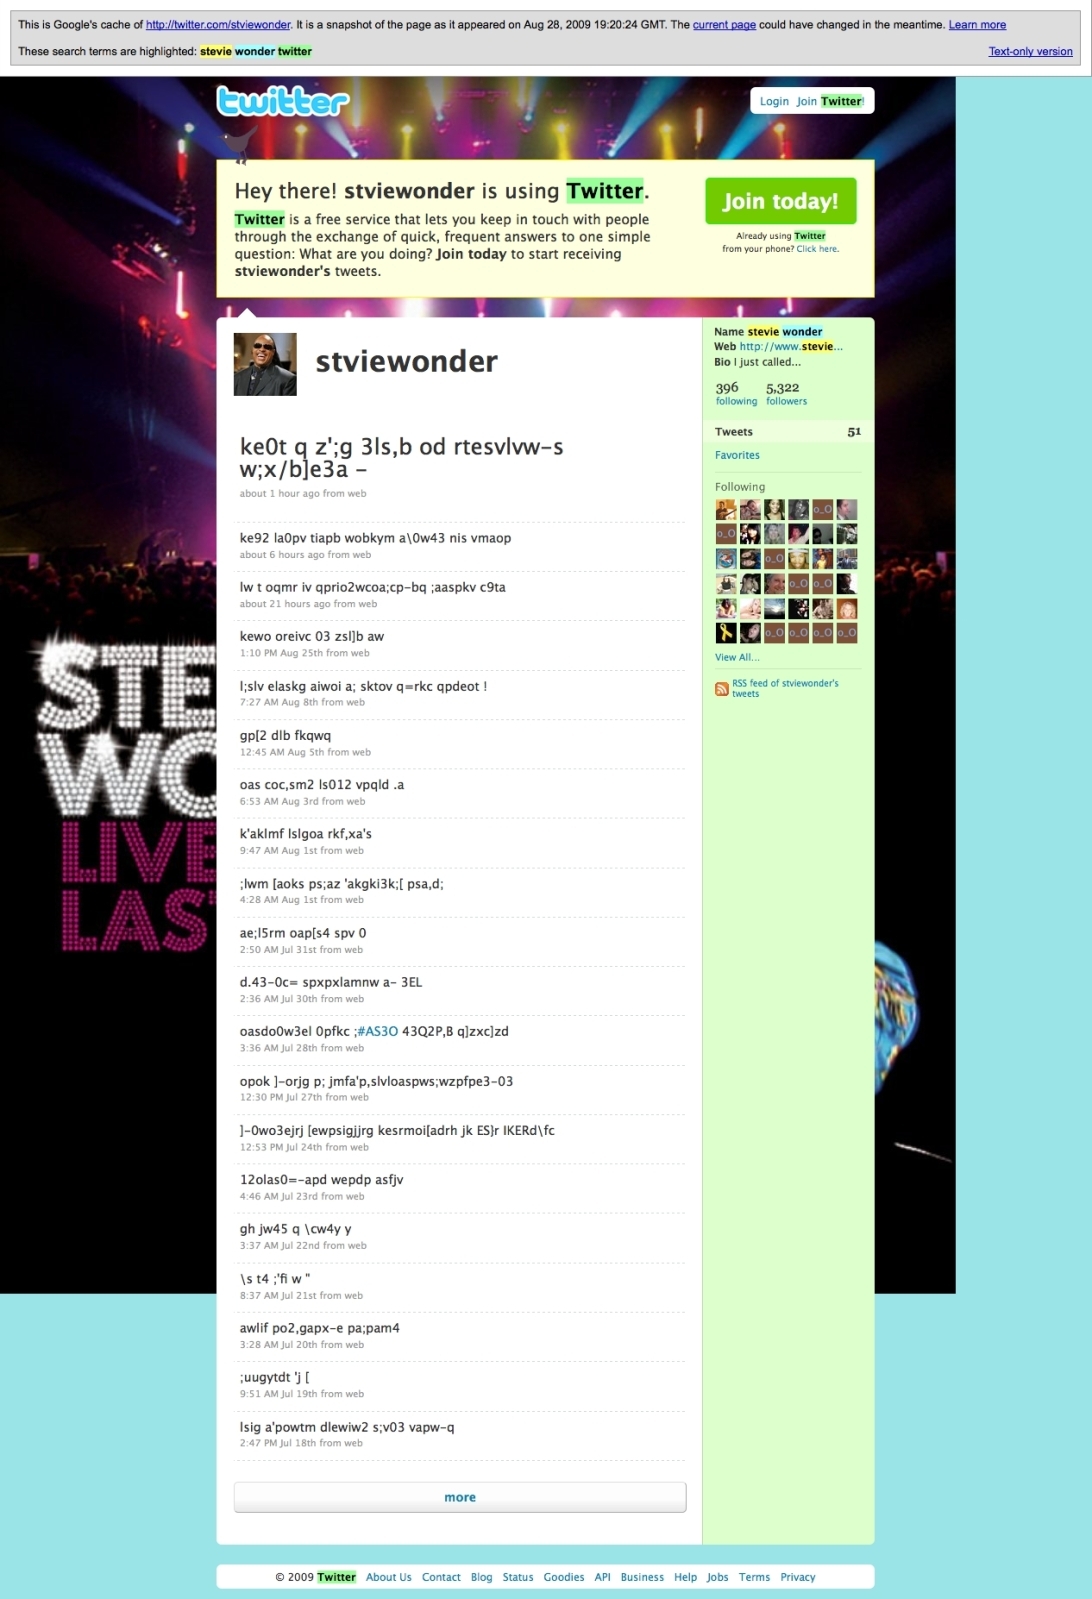The image size is (1092, 1599).
Task: Click the first avatar in Following grid
Action: pyautogui.click(x=726, y=510)
